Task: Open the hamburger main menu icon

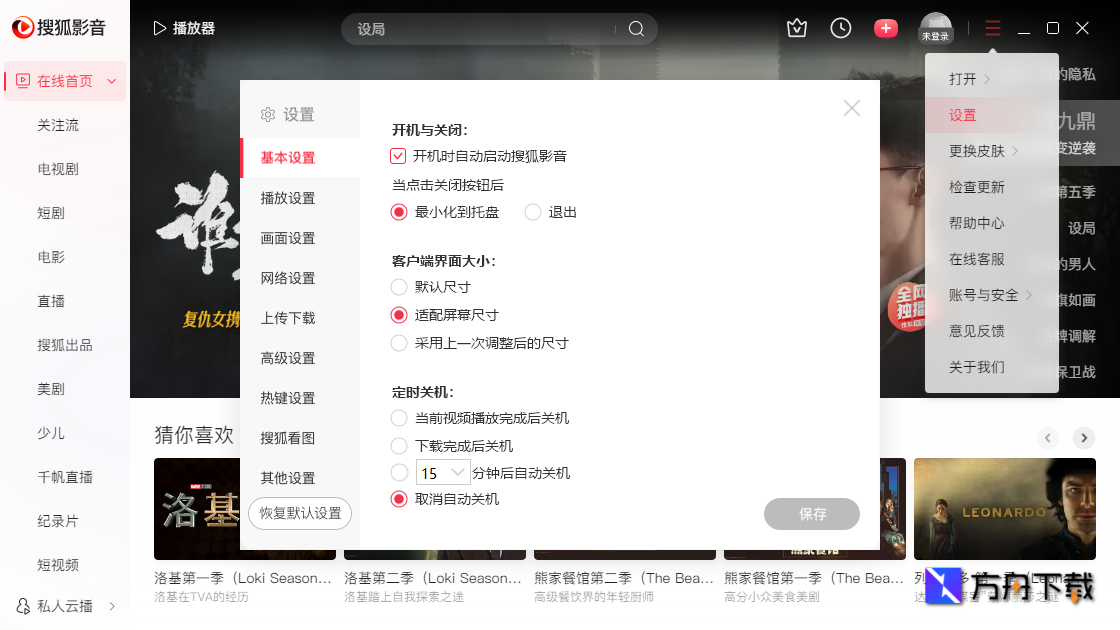Action: point(992,28)
